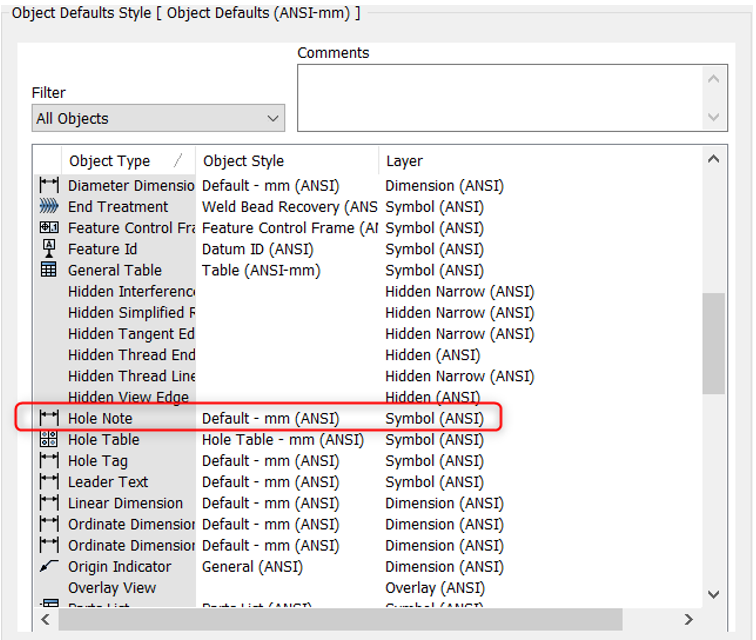Image resolution: width=756 pixels, height=640 pixels.
Task: Click the Comments box scroll-down arrow
Action: coord(714,117)
